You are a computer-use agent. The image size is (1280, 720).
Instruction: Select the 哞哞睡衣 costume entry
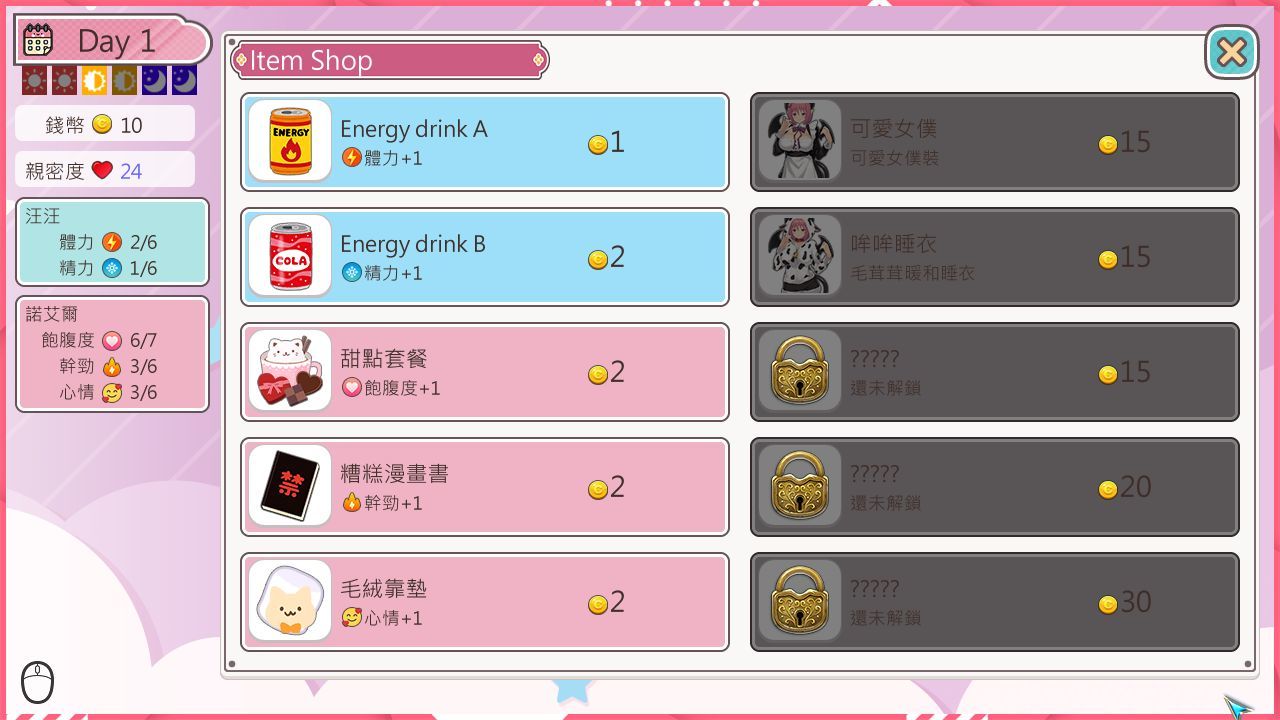(995, 256)
